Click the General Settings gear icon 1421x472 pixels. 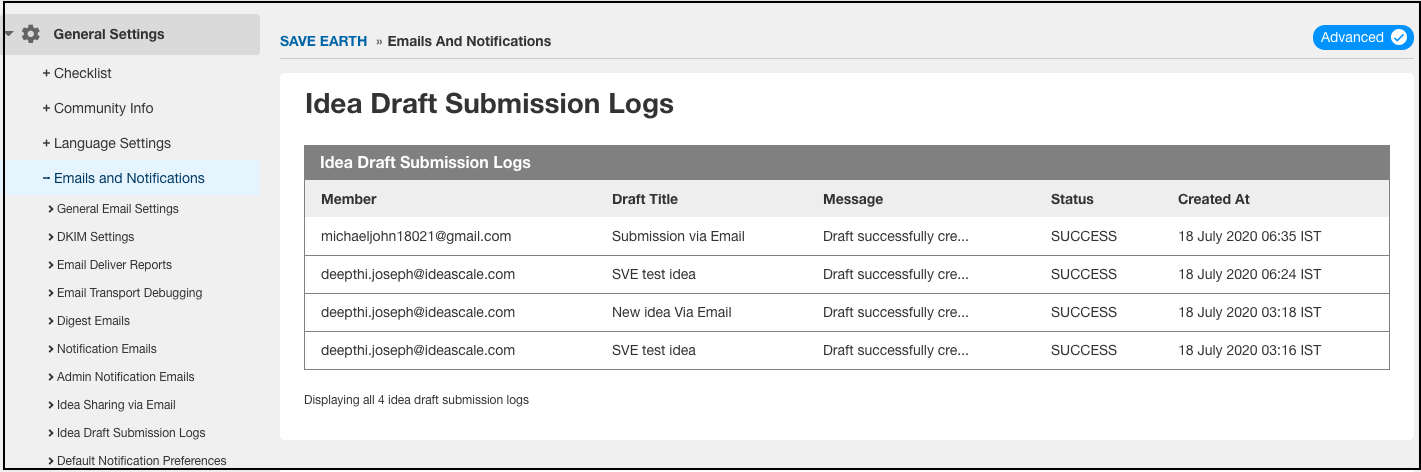pyautogui.click(x=31, y=34)
